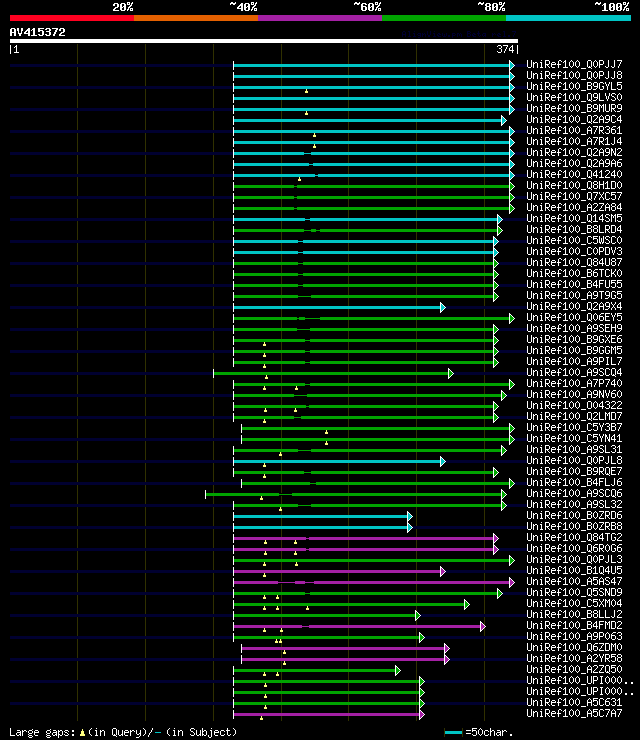Click the yellow gap marker on the UniRef100_B9GYL5 row
Image resolution: width=640 pixels, height=740 pixels.
[306, 91]
